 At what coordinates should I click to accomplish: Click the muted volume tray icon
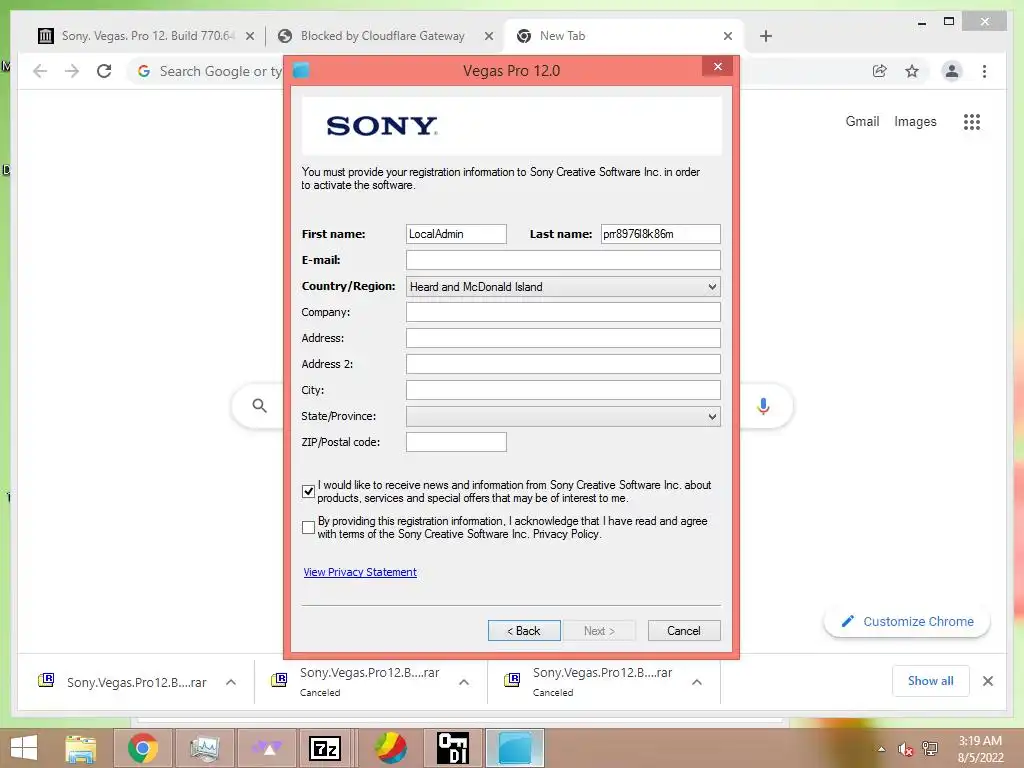click(x=905, y=749)
